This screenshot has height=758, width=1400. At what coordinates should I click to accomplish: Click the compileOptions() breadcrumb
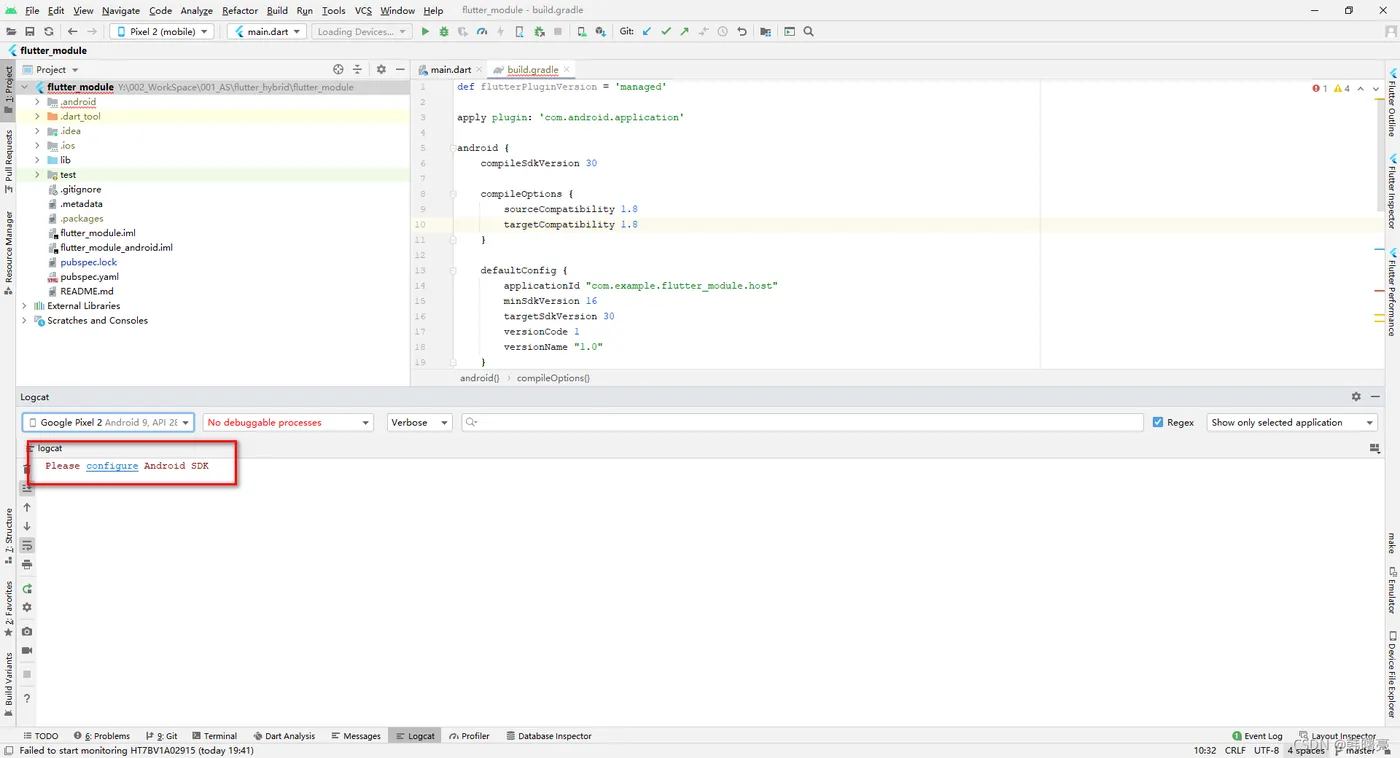coord(553,378)
